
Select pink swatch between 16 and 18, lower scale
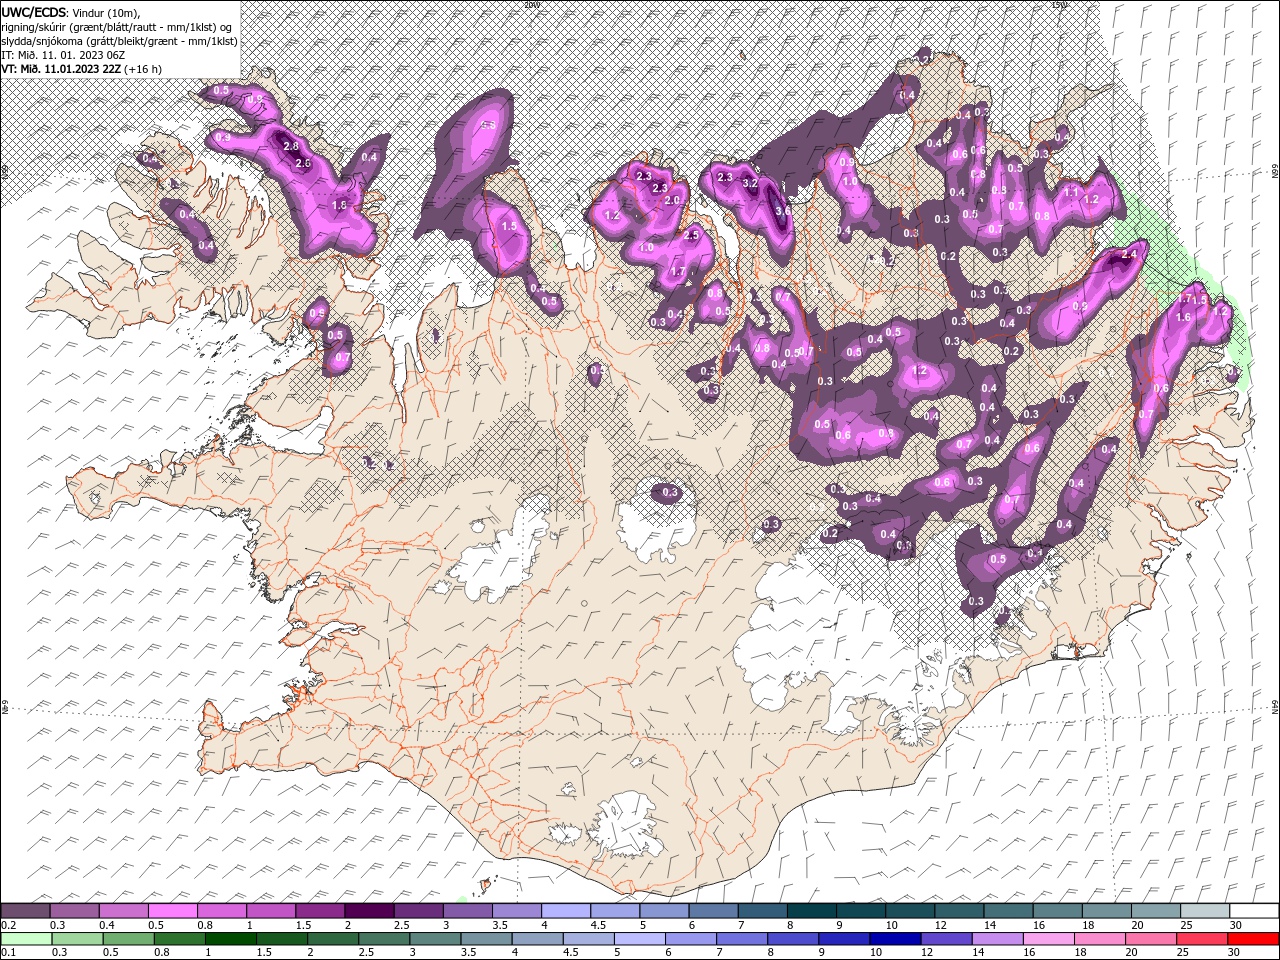point(1048,939)
